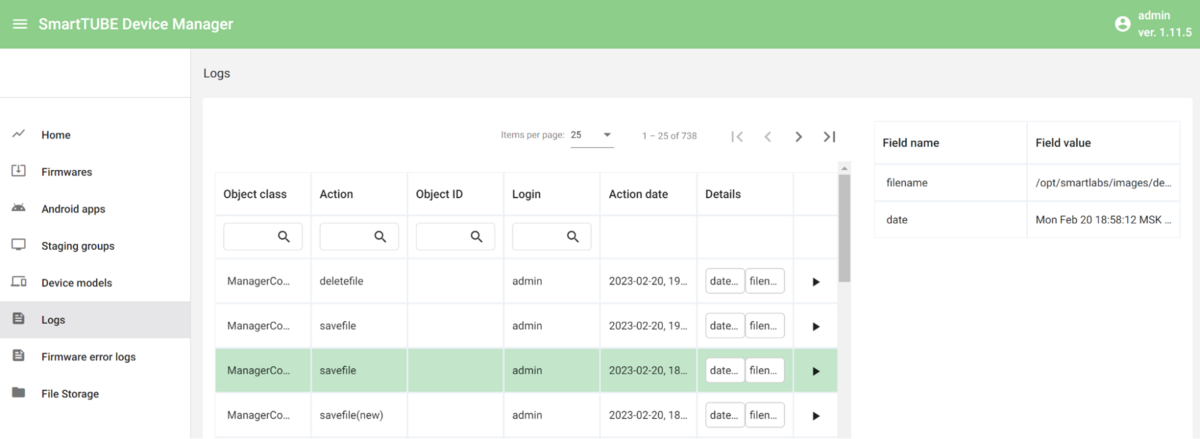
Task: Click the filename chip in savefile(new) row
Action: [765, 415]
